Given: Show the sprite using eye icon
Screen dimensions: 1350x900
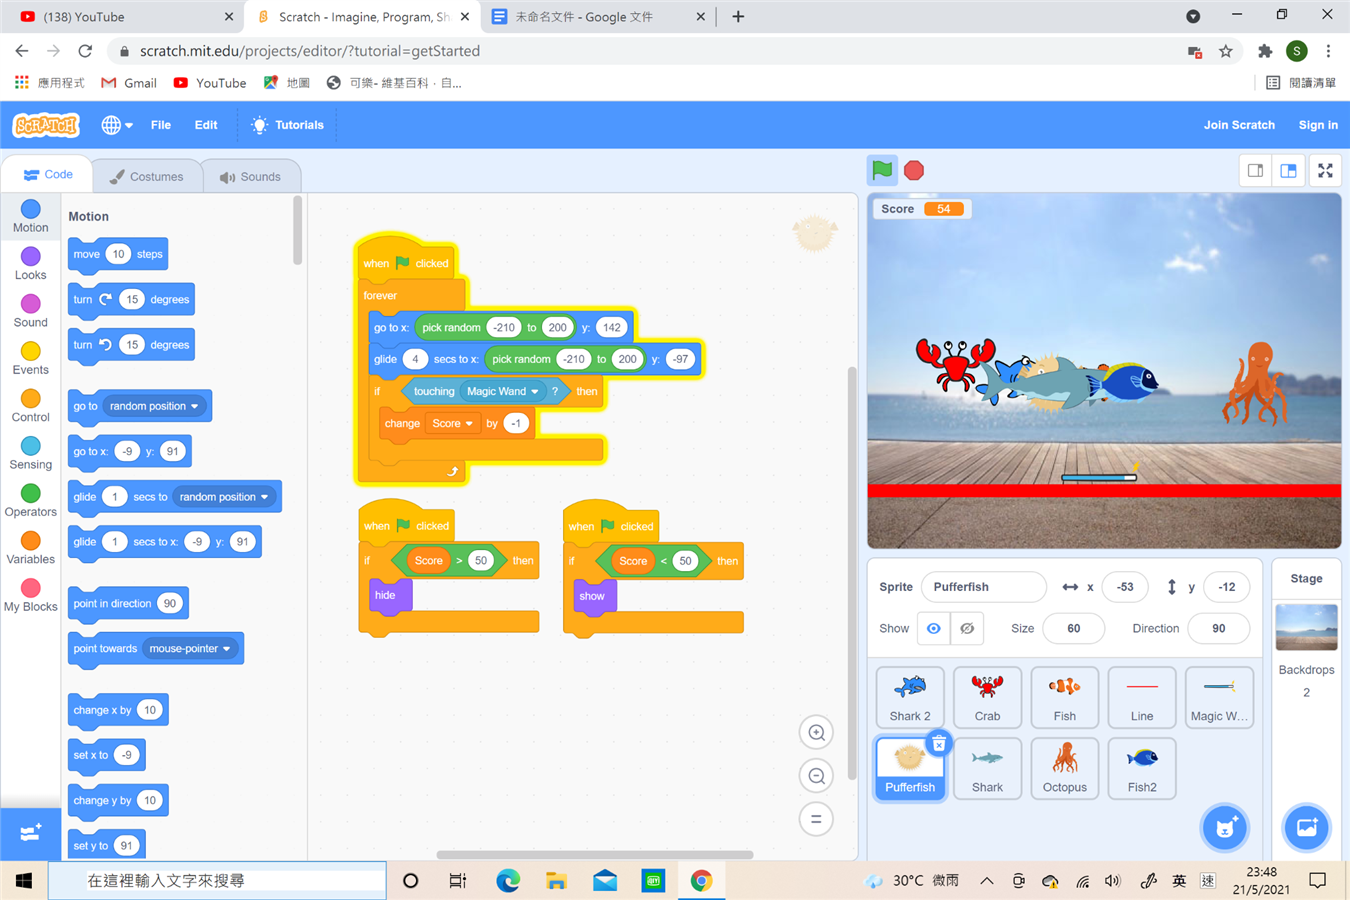Looking at the screenshot, I should pyautogui.click(x=933, y=629).
